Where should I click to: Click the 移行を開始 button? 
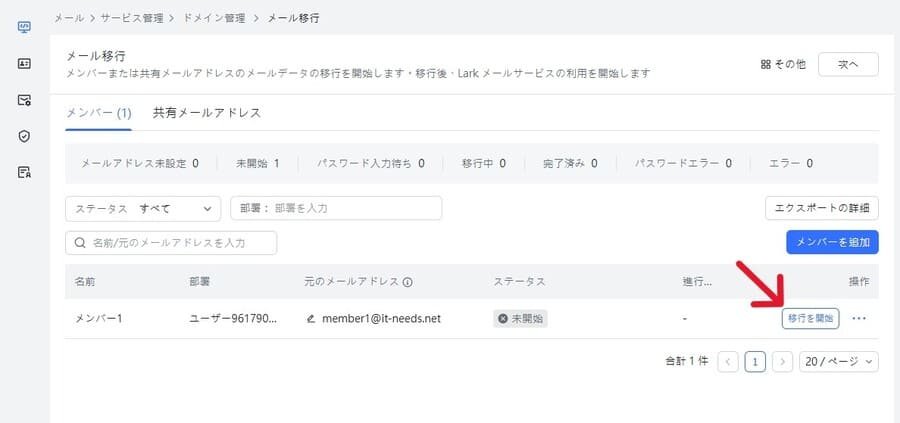click(x=810, y=319)
